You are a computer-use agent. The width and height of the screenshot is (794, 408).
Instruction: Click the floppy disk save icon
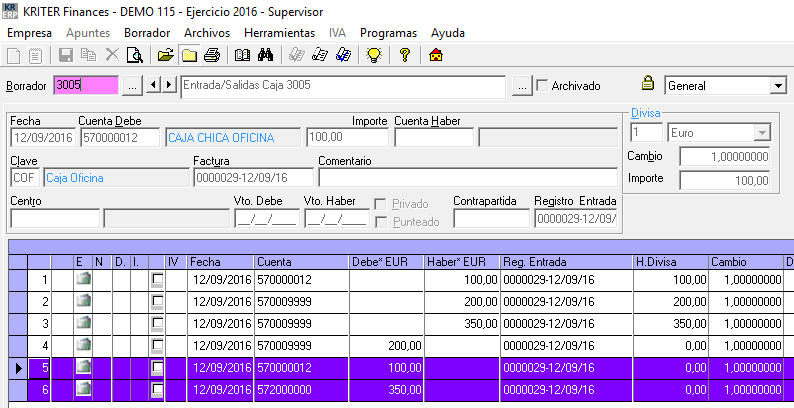[x=66, y=55]
